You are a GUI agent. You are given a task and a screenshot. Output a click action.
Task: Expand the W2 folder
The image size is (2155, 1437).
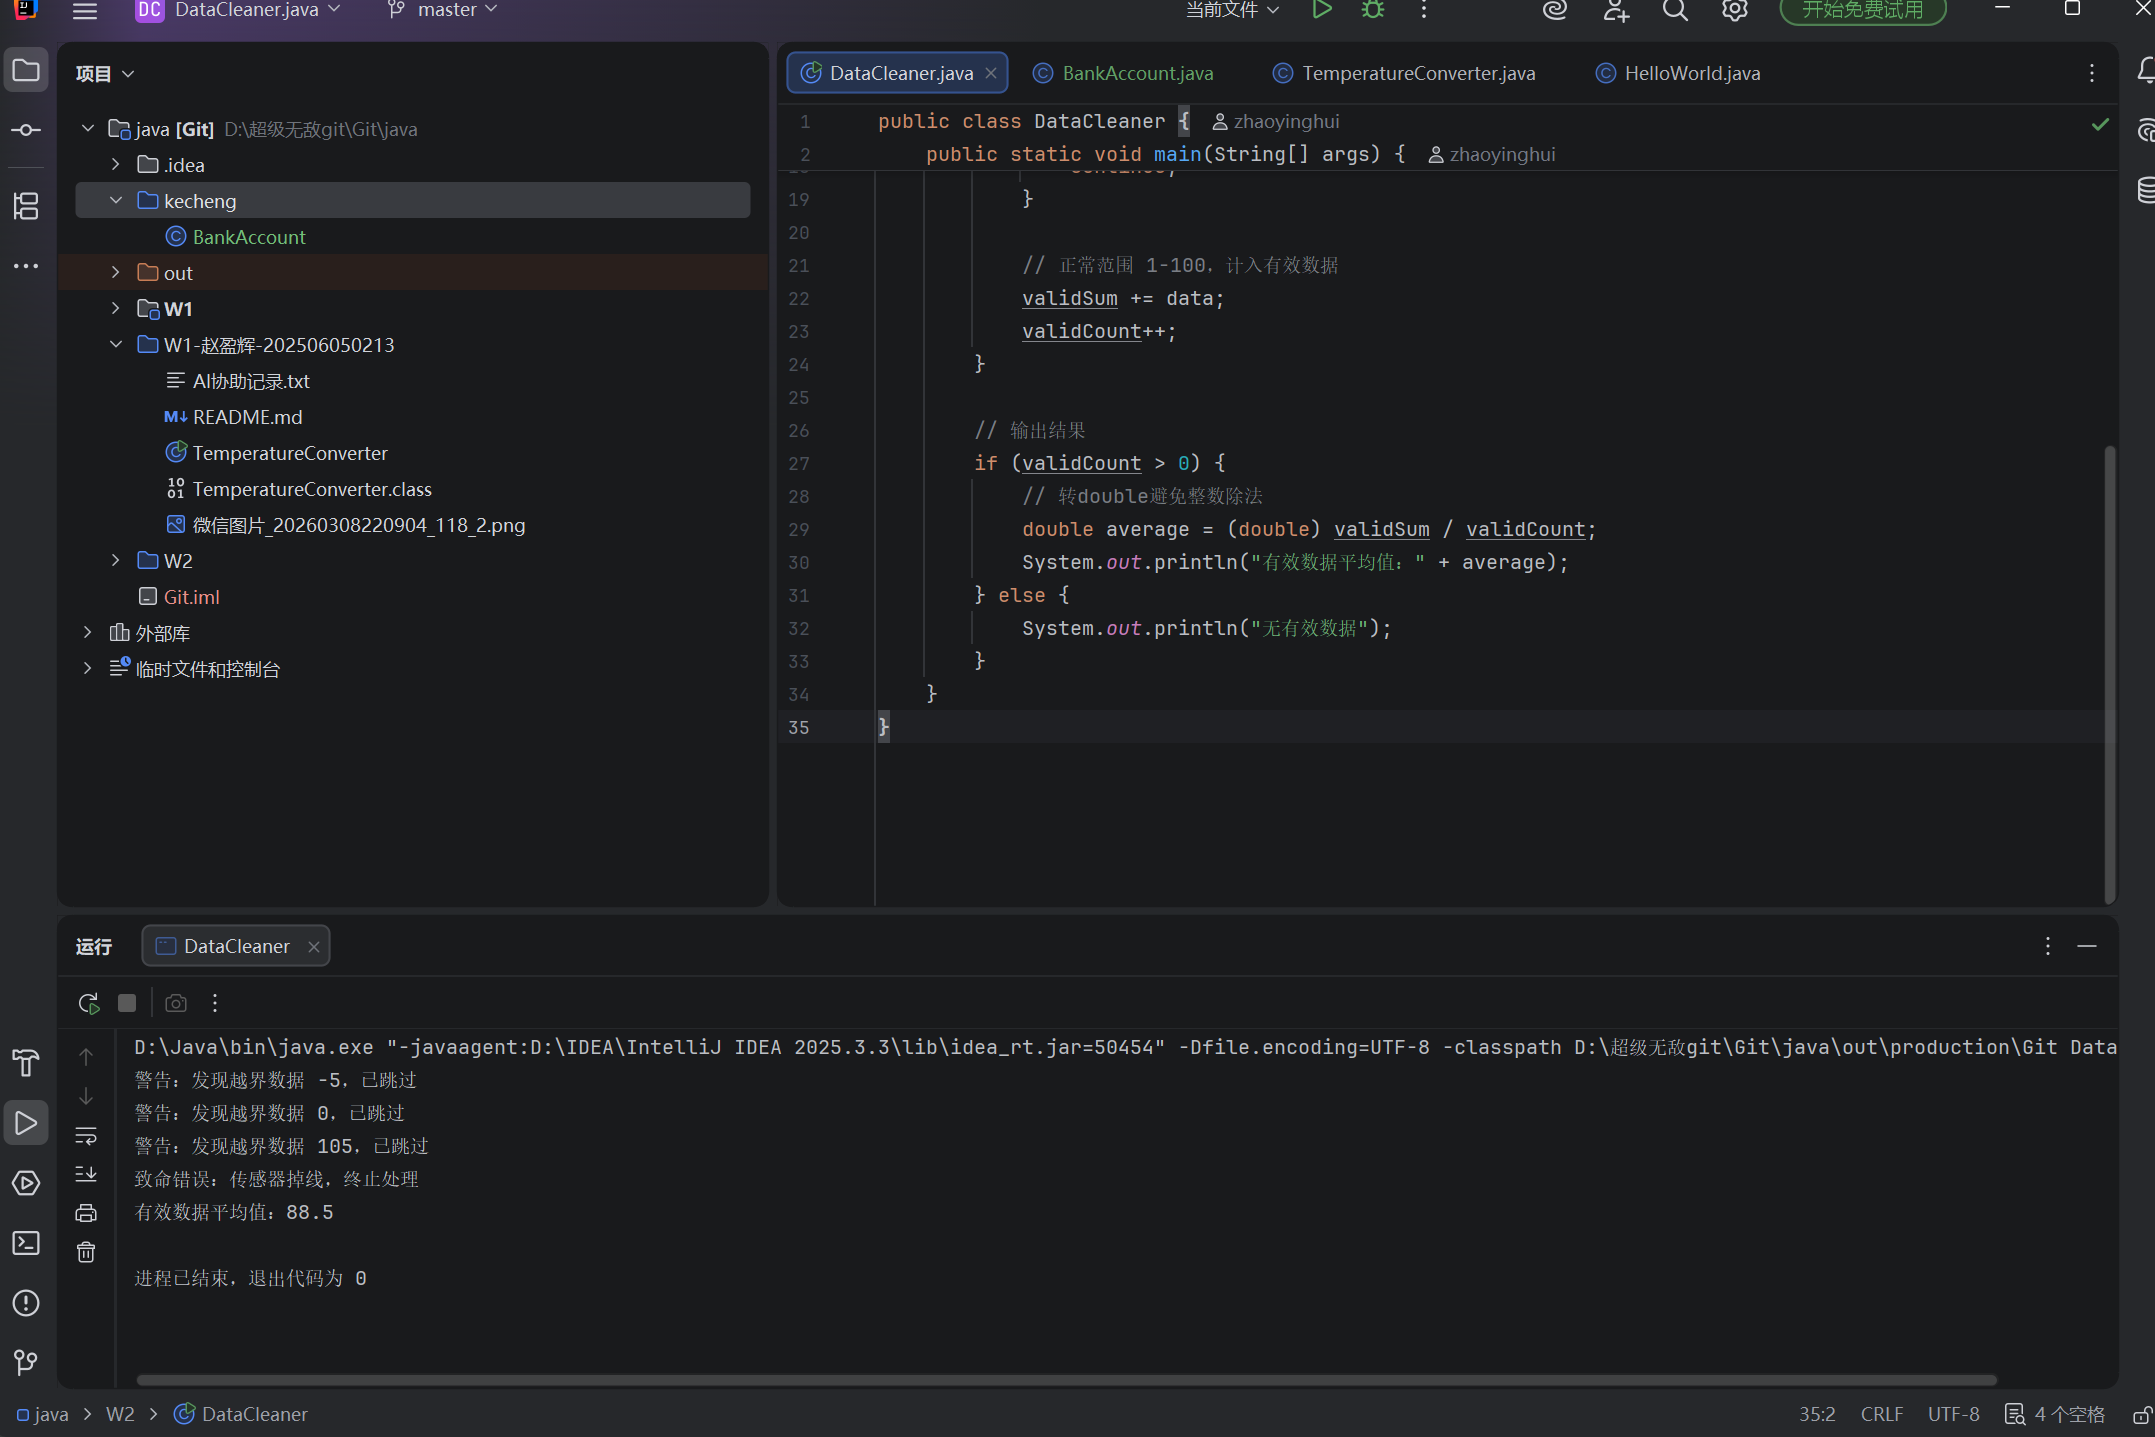tap(116, 560)
